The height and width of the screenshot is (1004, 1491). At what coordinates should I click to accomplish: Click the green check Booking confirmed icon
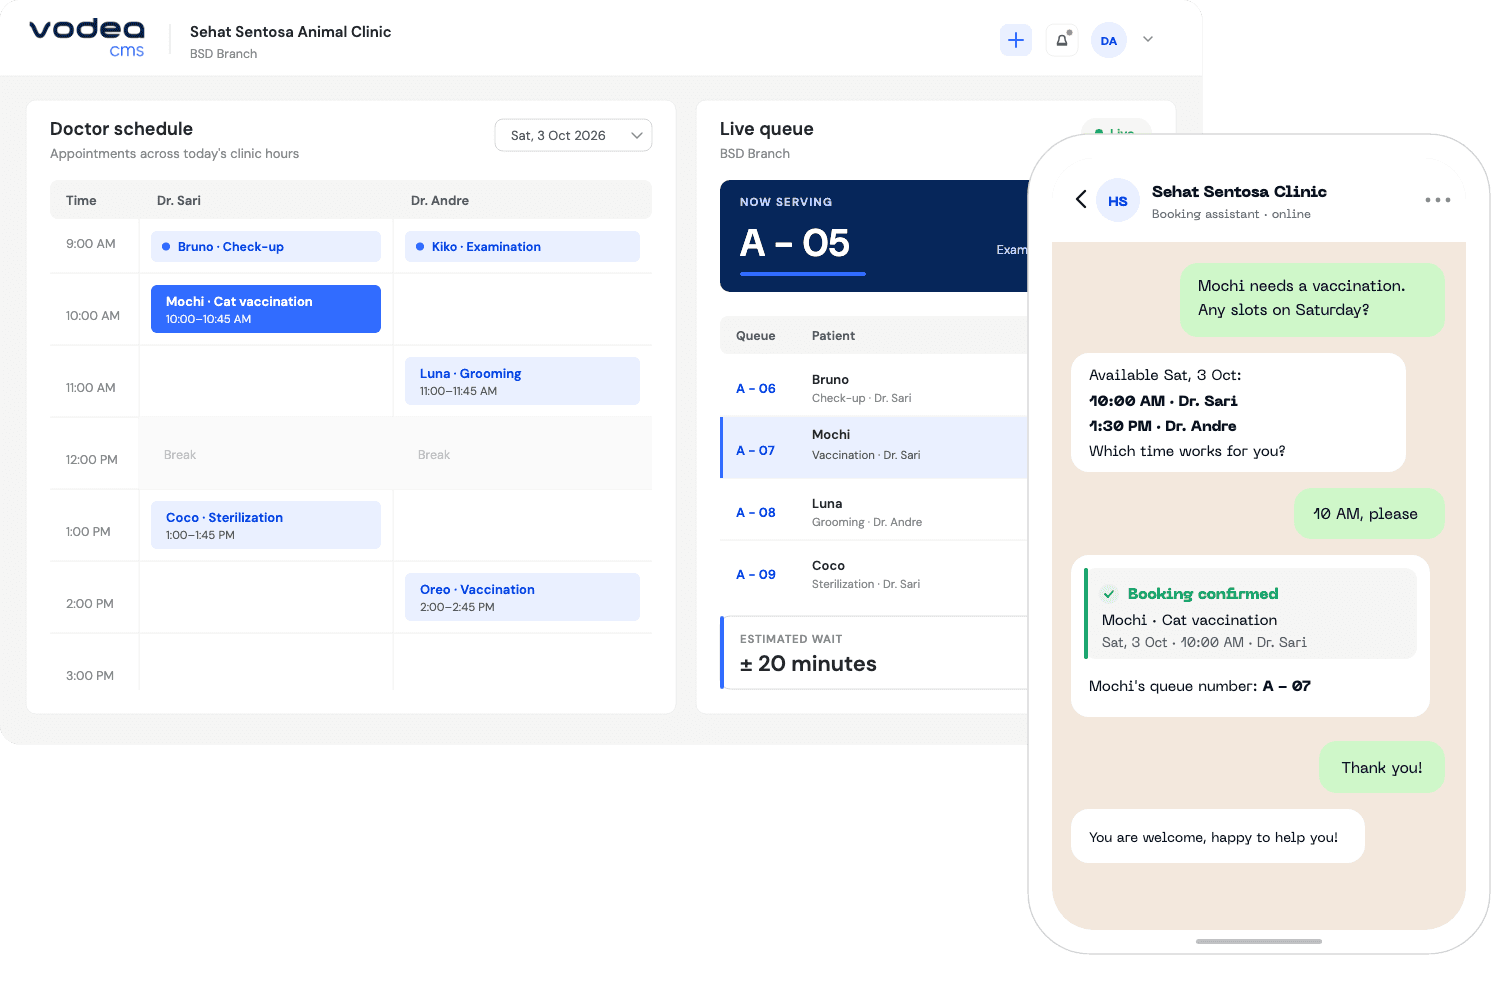pos(1109,594)
